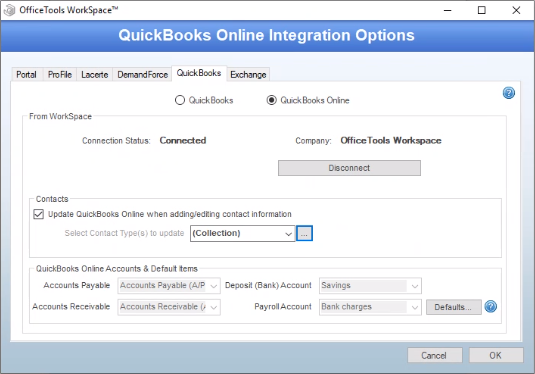Screen dimensions: 535x374
Task: Switch to the DemandForce tab
Action: [x=143, y=74]
